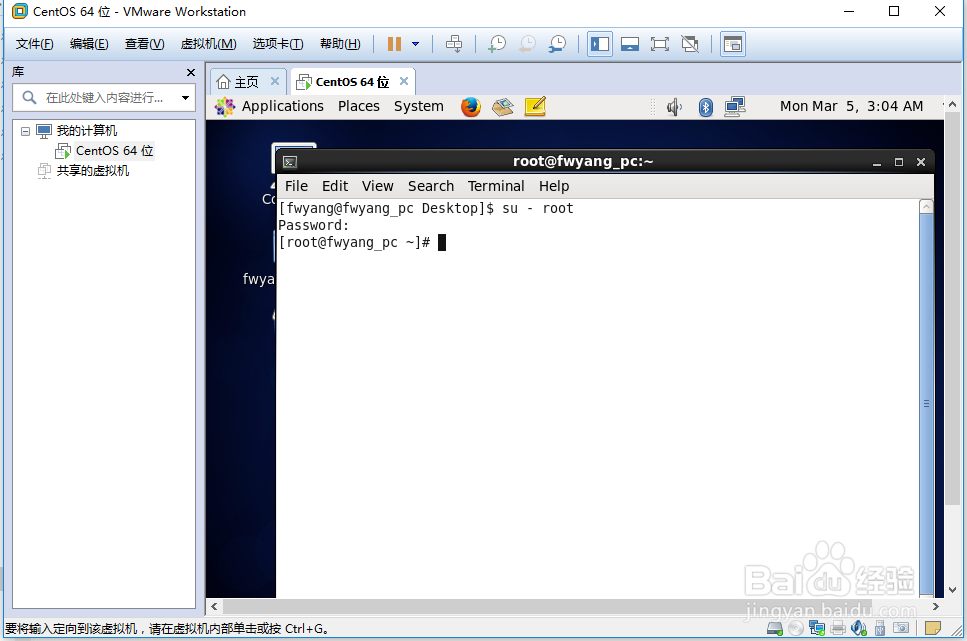The width and height of the screenshot is (967, 641).
Task: Select 我的计算机 in the library tree
Action: 86,131
